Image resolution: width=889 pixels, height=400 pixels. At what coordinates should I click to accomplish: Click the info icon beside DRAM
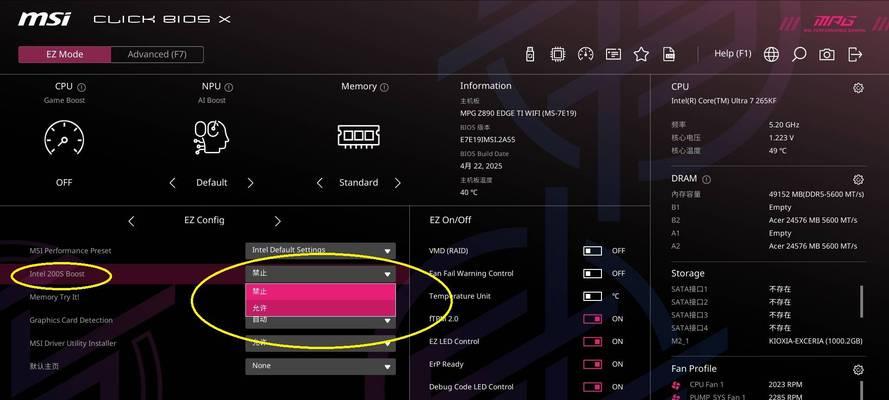(706, 179)
